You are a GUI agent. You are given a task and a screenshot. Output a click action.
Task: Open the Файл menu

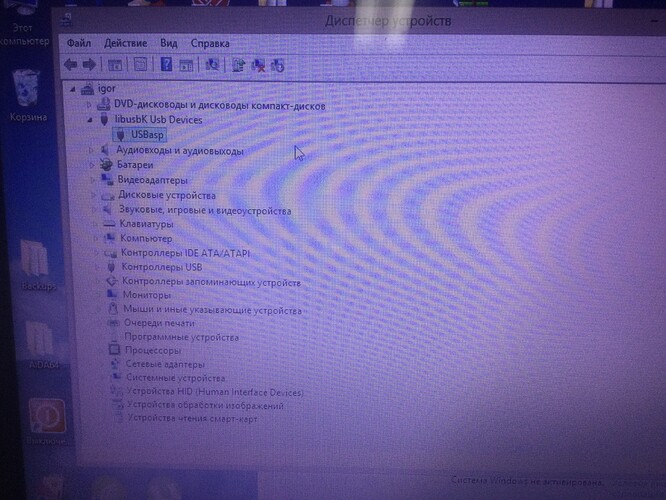(79, 43)
